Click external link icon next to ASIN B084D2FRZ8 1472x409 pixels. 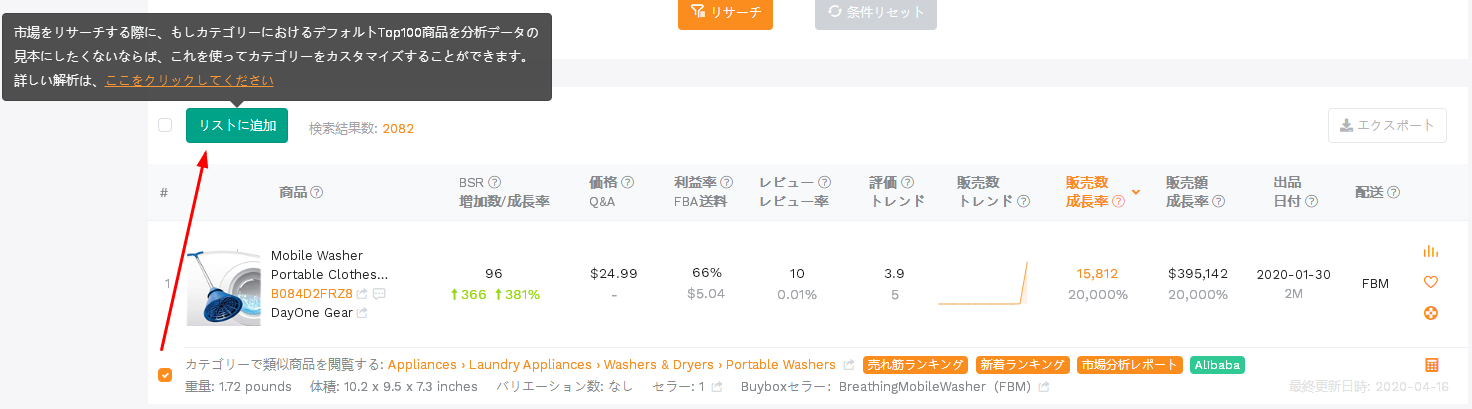click(362, 294)
